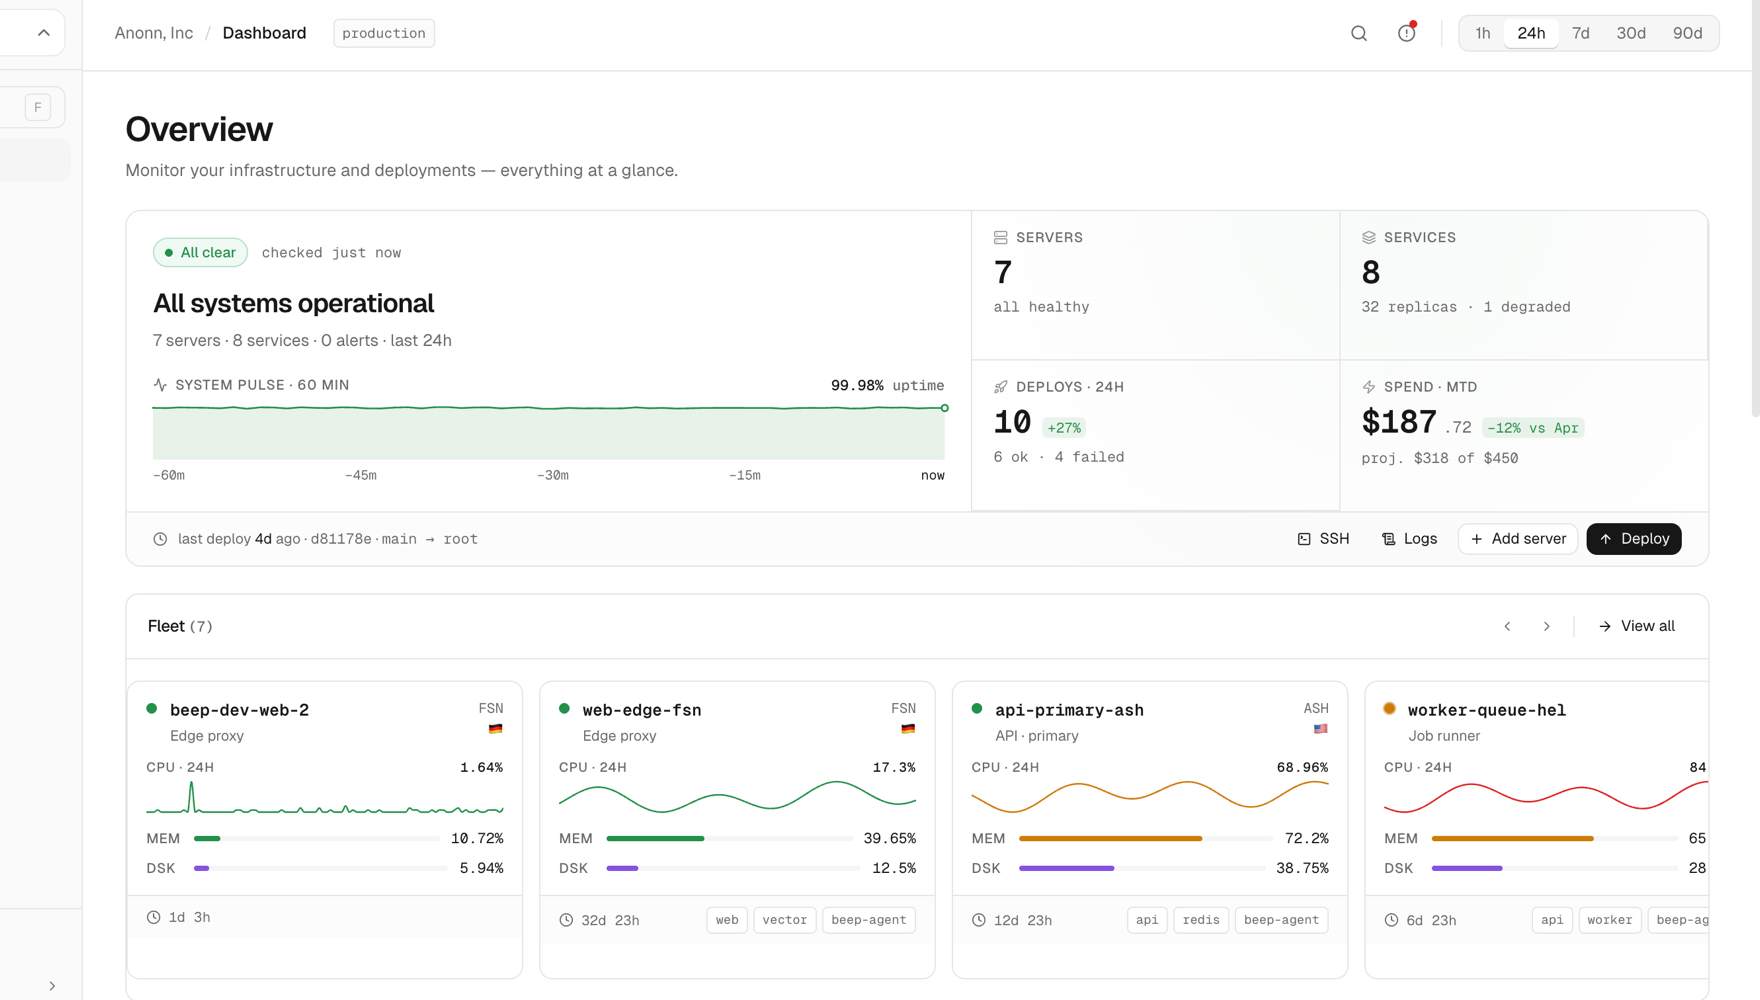
Task: Click green status dot of web-edge-fsn
Action: [564, 709]
